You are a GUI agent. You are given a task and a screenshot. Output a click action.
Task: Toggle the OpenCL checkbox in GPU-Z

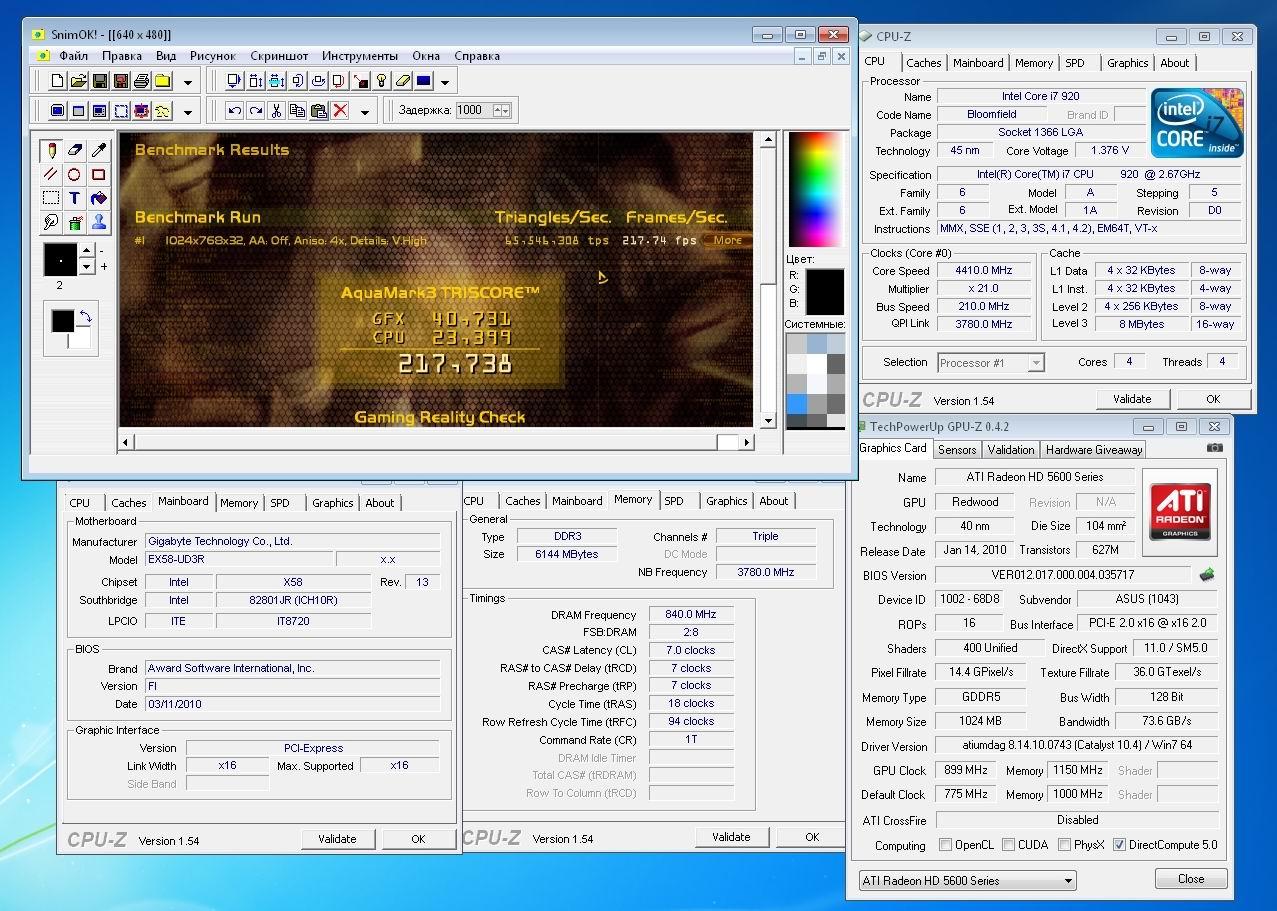[x=945, y=845]
